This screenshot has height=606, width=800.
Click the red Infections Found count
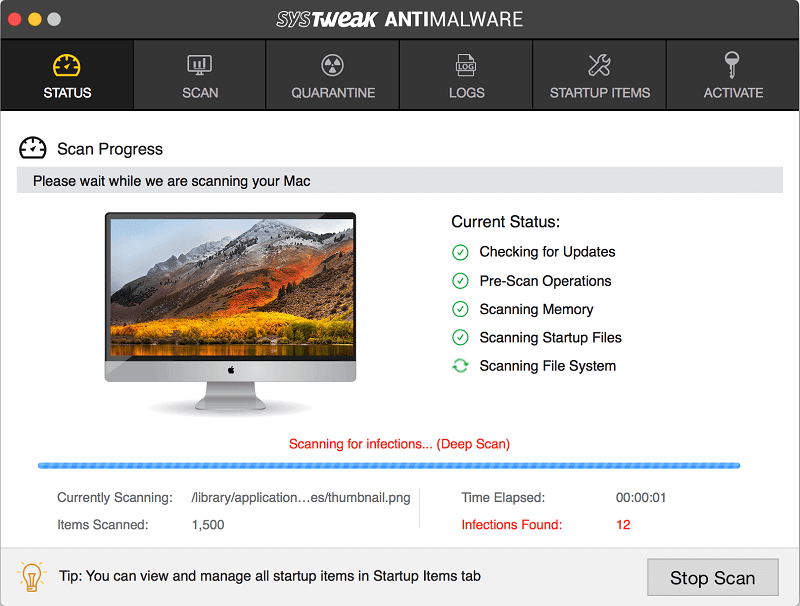[625, 524]
